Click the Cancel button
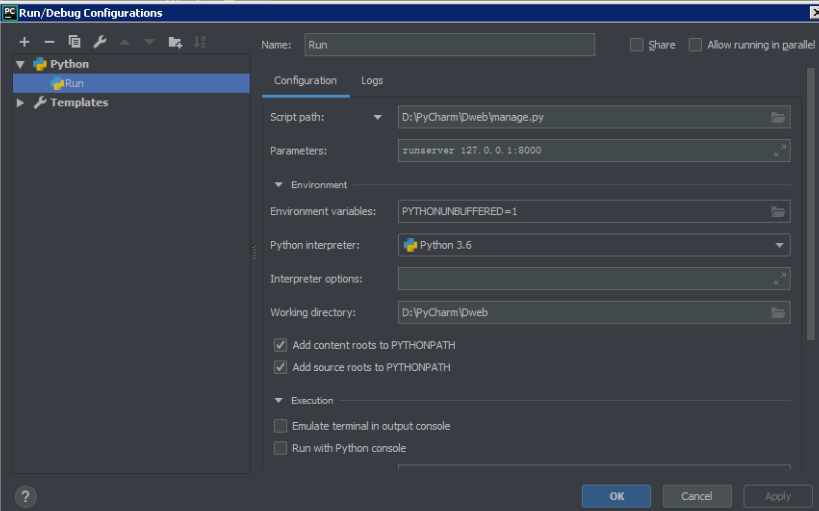819x511 pixels. (x=696, y=496)
